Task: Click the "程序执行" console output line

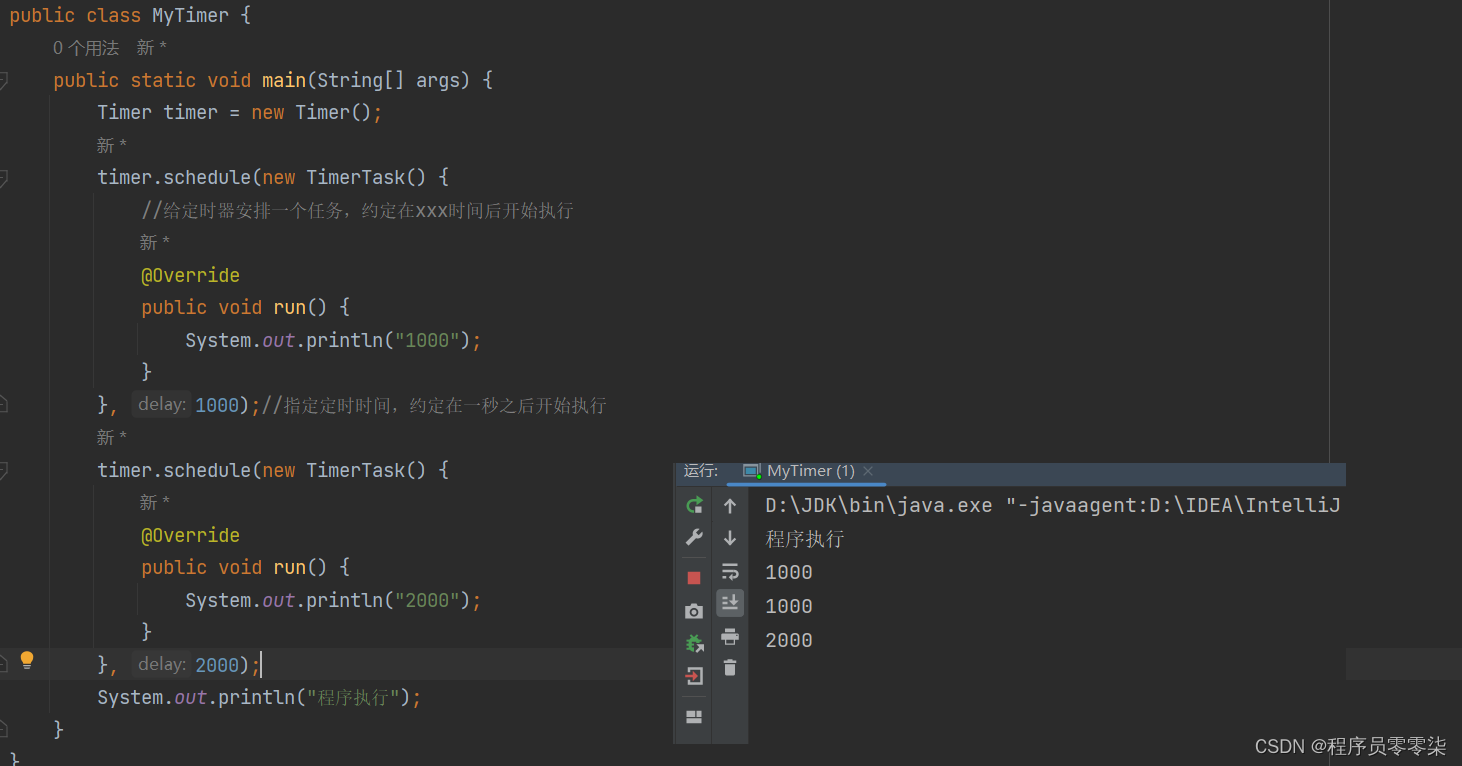Action: [x=805, y=539]
